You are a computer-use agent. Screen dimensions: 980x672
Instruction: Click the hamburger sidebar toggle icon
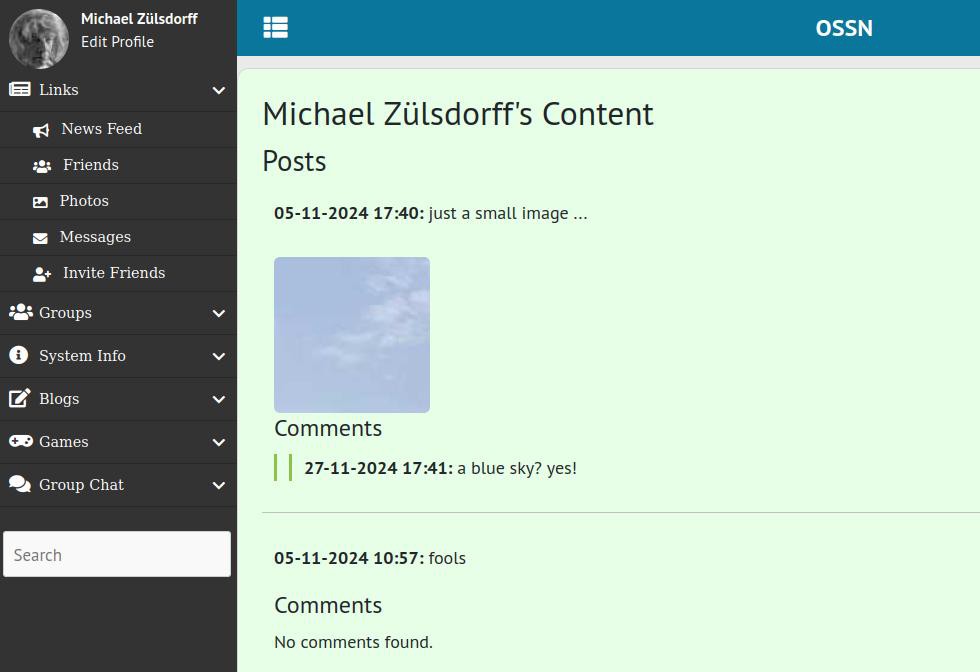275,28
